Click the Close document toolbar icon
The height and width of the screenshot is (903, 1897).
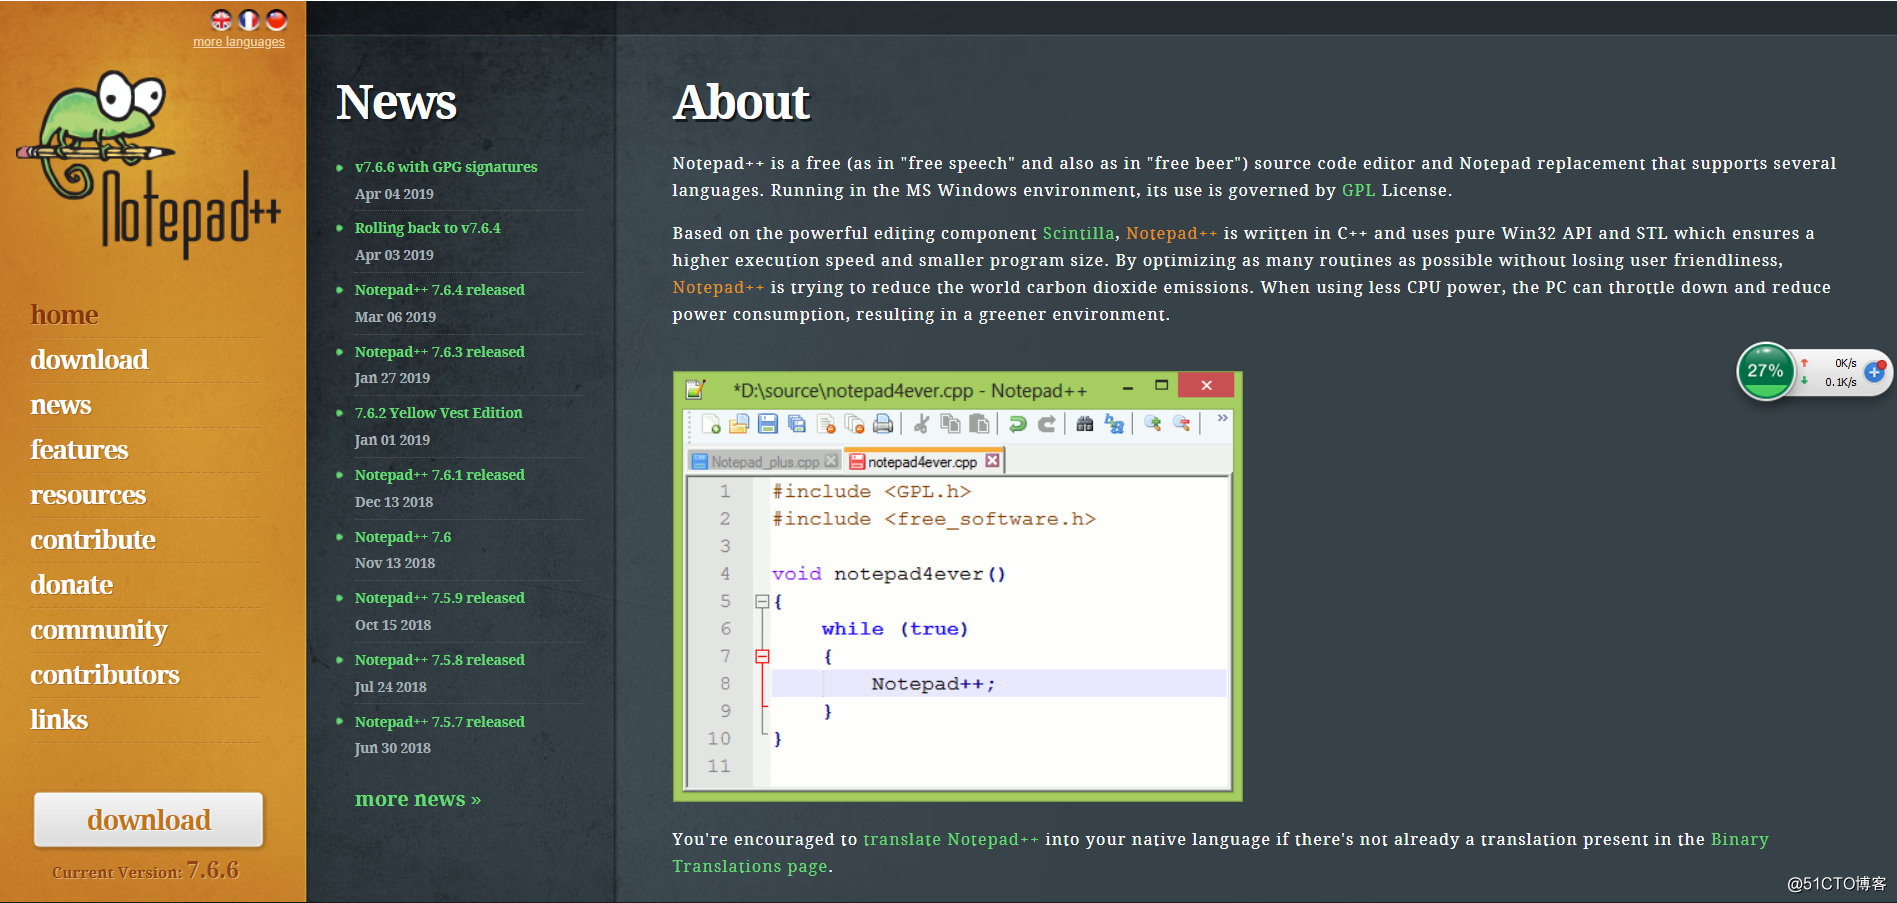point(826,424)
